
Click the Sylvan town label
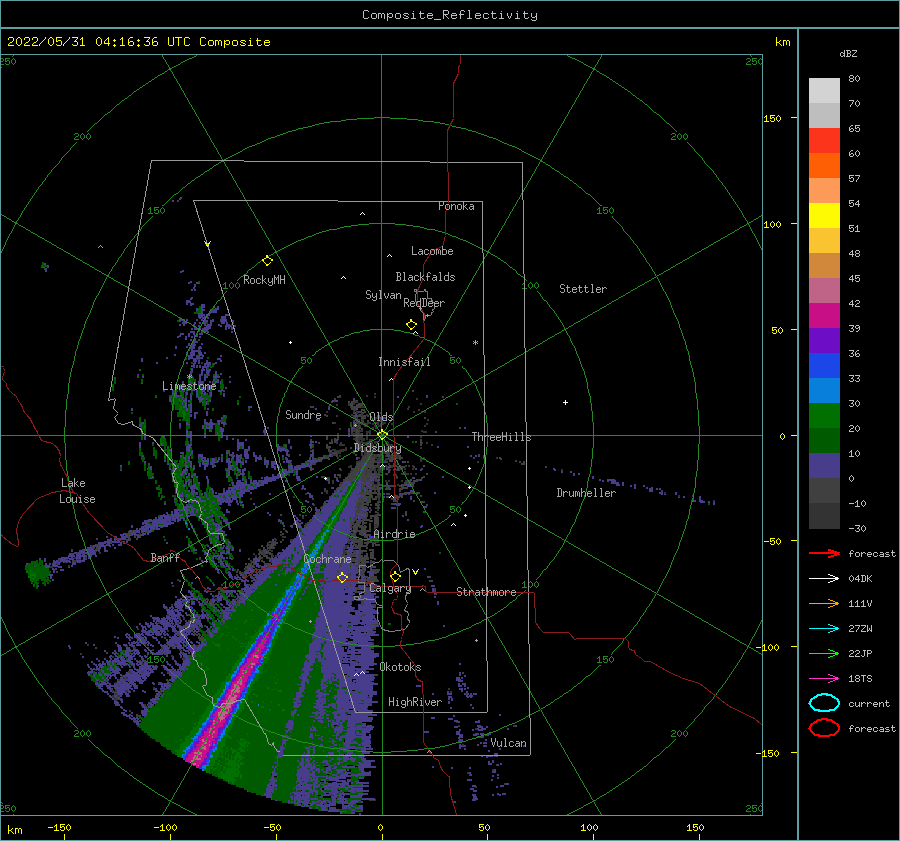[x=383, y=295]
